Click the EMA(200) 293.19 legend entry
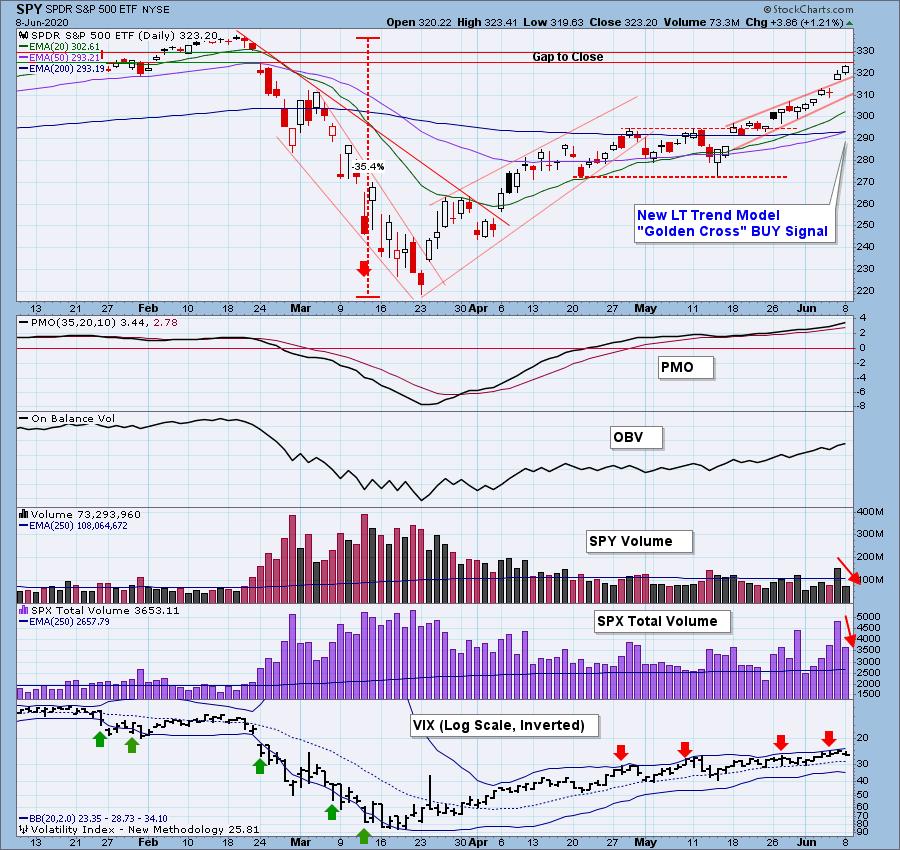Image resolution: width=900 pixels, height=850 pixels. 67,69
